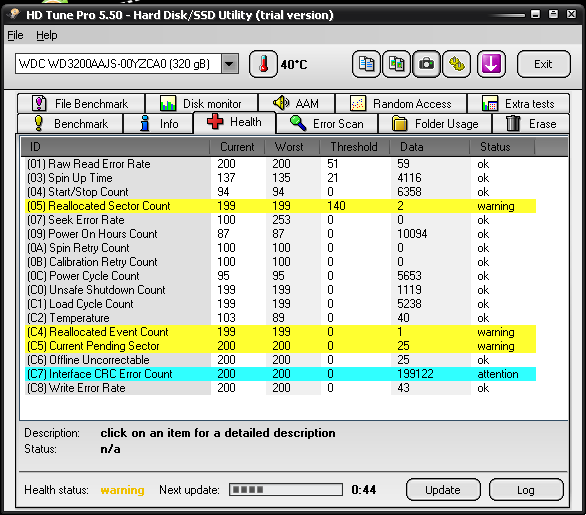Viewport: 586px width, 515px height.
Task: Click the purple download arrow icon
Action: (491, 64)
